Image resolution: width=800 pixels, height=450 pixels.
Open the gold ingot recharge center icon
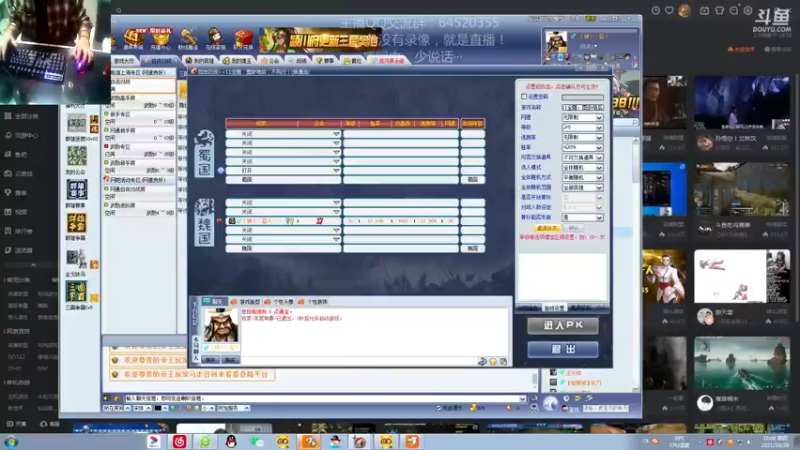[x=161, y=38]
